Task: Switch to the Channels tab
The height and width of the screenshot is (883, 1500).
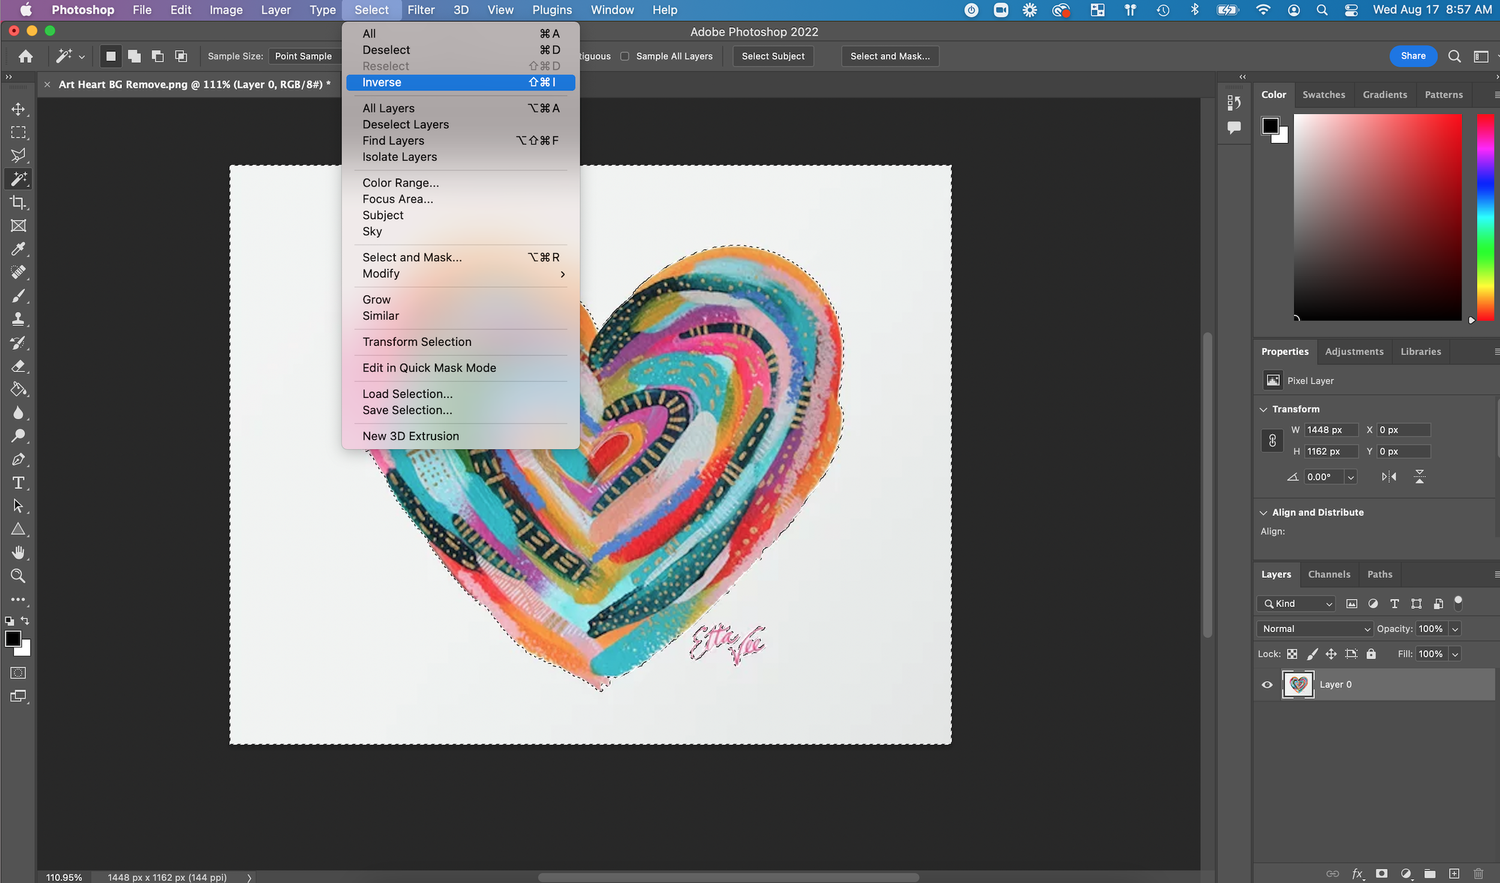Action: click(1329, 574)
